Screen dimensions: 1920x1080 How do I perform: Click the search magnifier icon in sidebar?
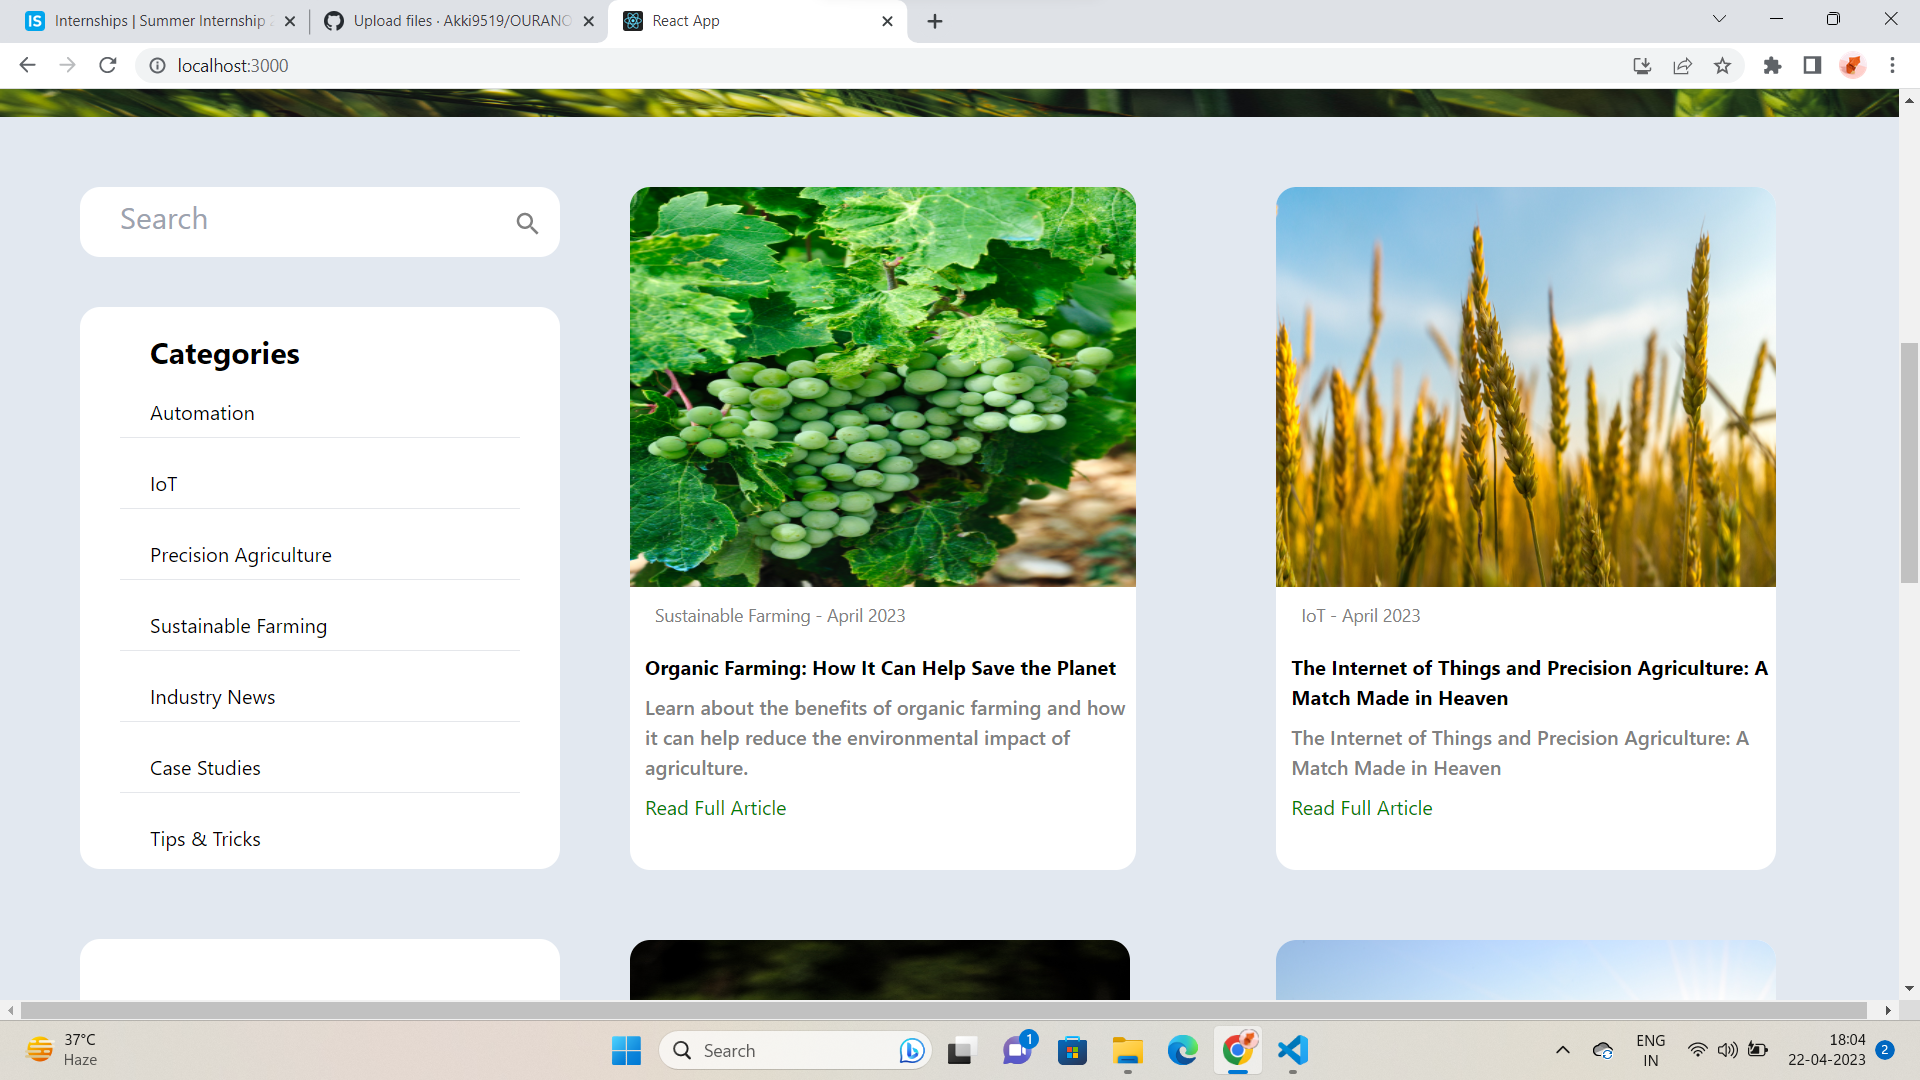click(x=527, y=223)
